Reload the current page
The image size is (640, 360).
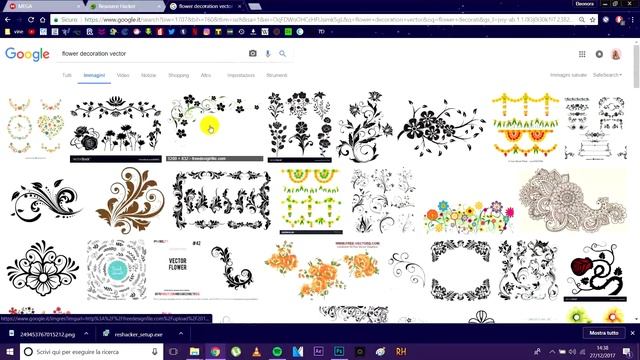[31, 20]
